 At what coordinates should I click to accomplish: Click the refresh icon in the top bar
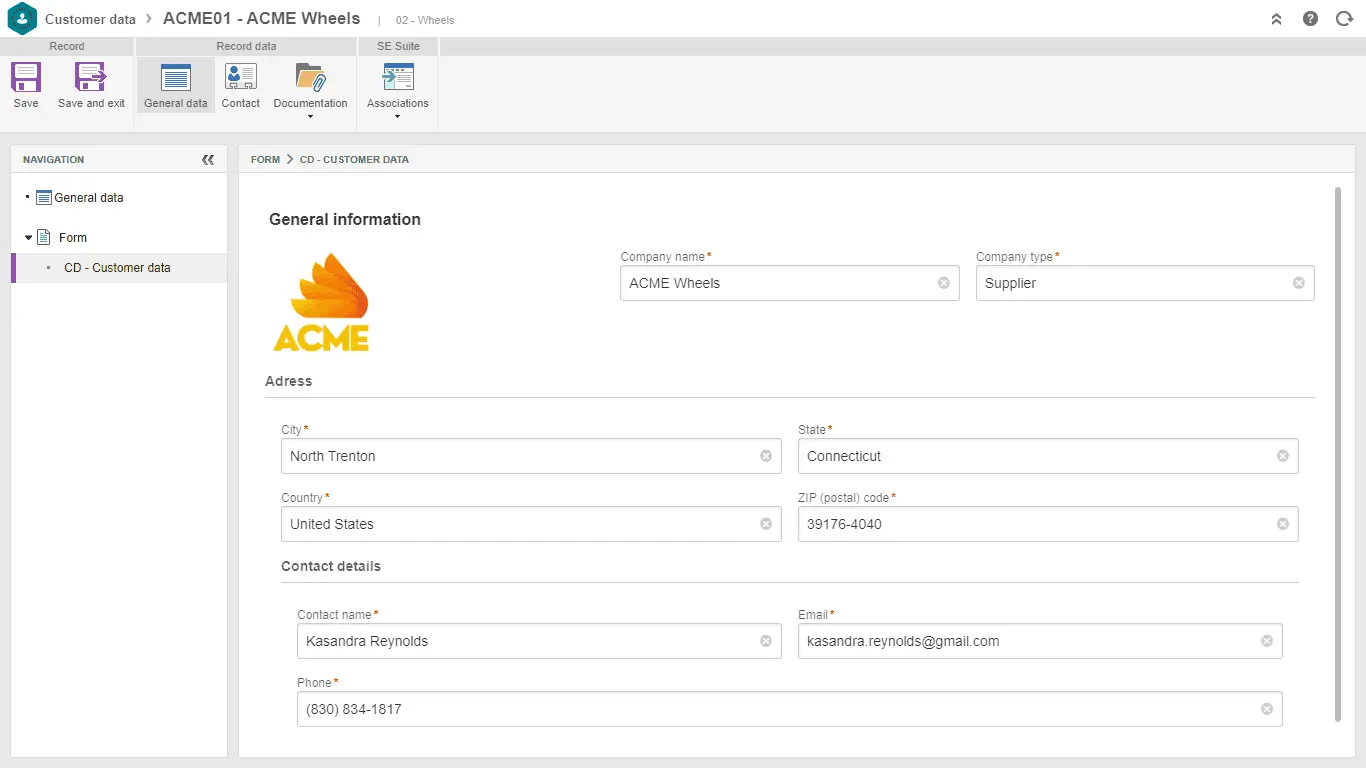click(x=1344, y=18)
